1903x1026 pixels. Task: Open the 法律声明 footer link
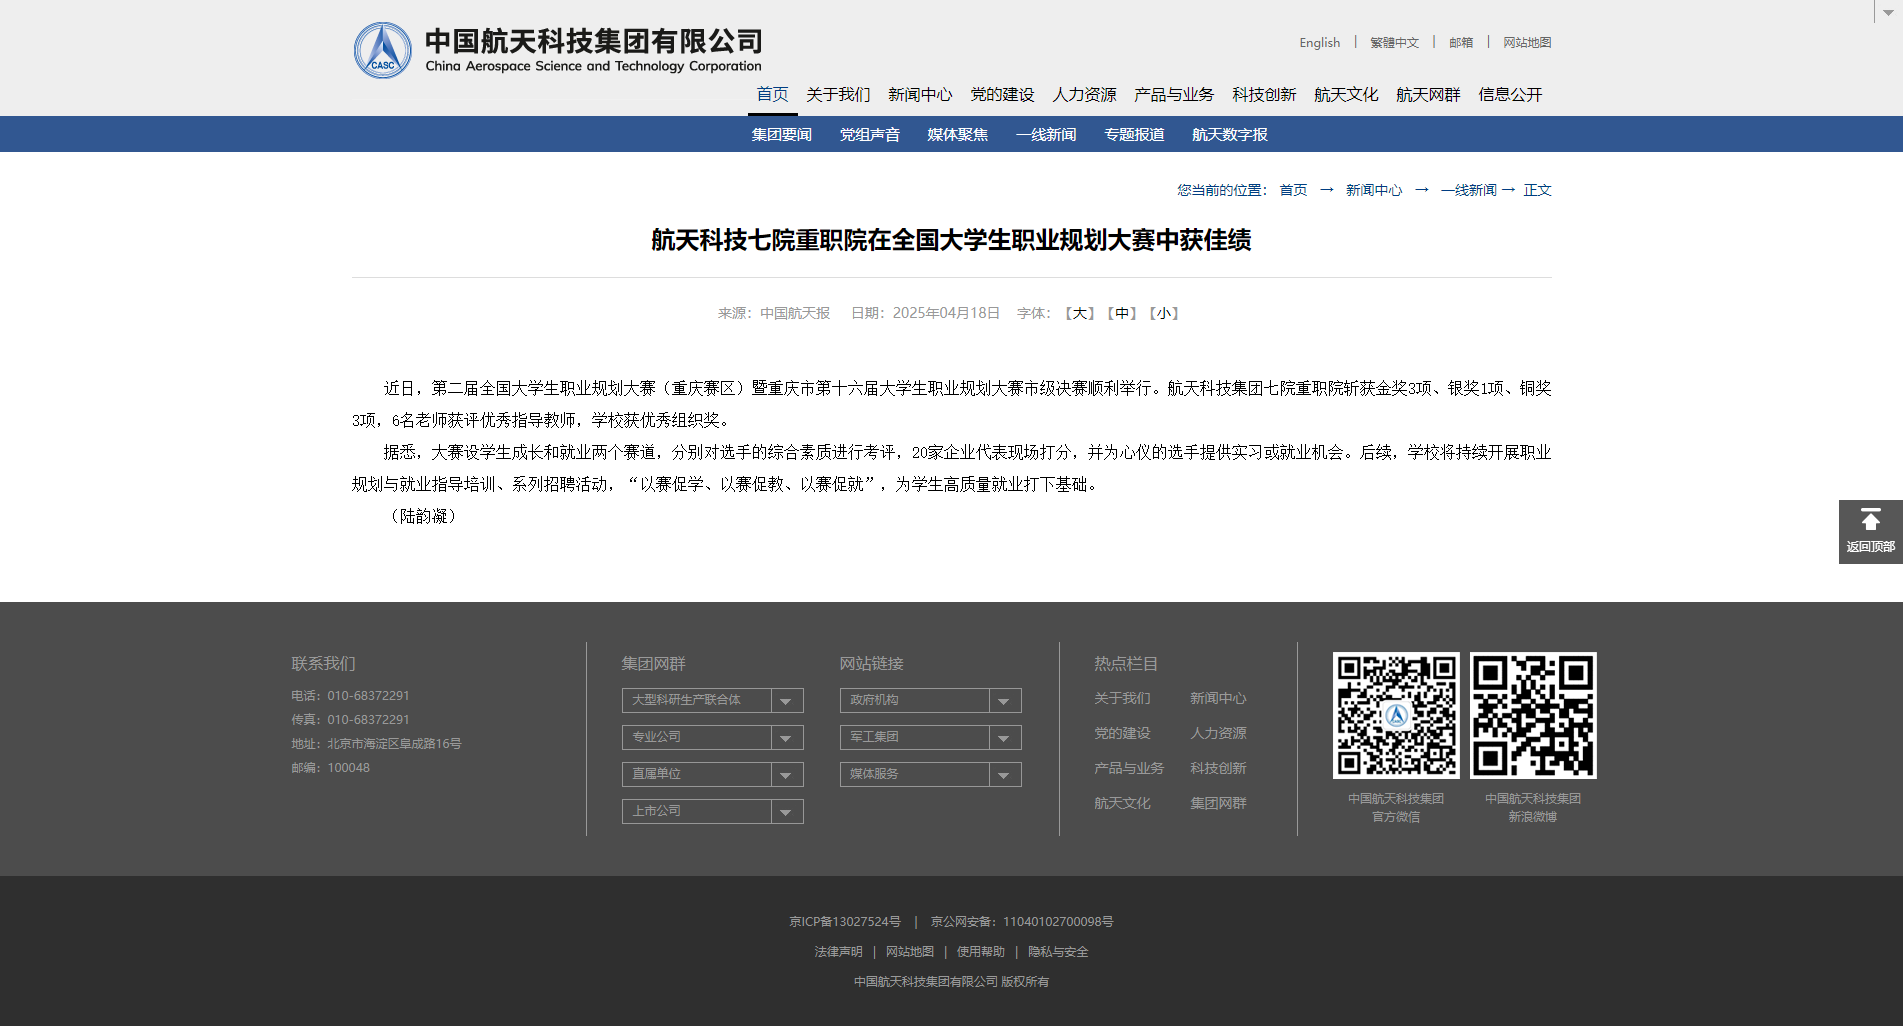click(x=838, y=952)
